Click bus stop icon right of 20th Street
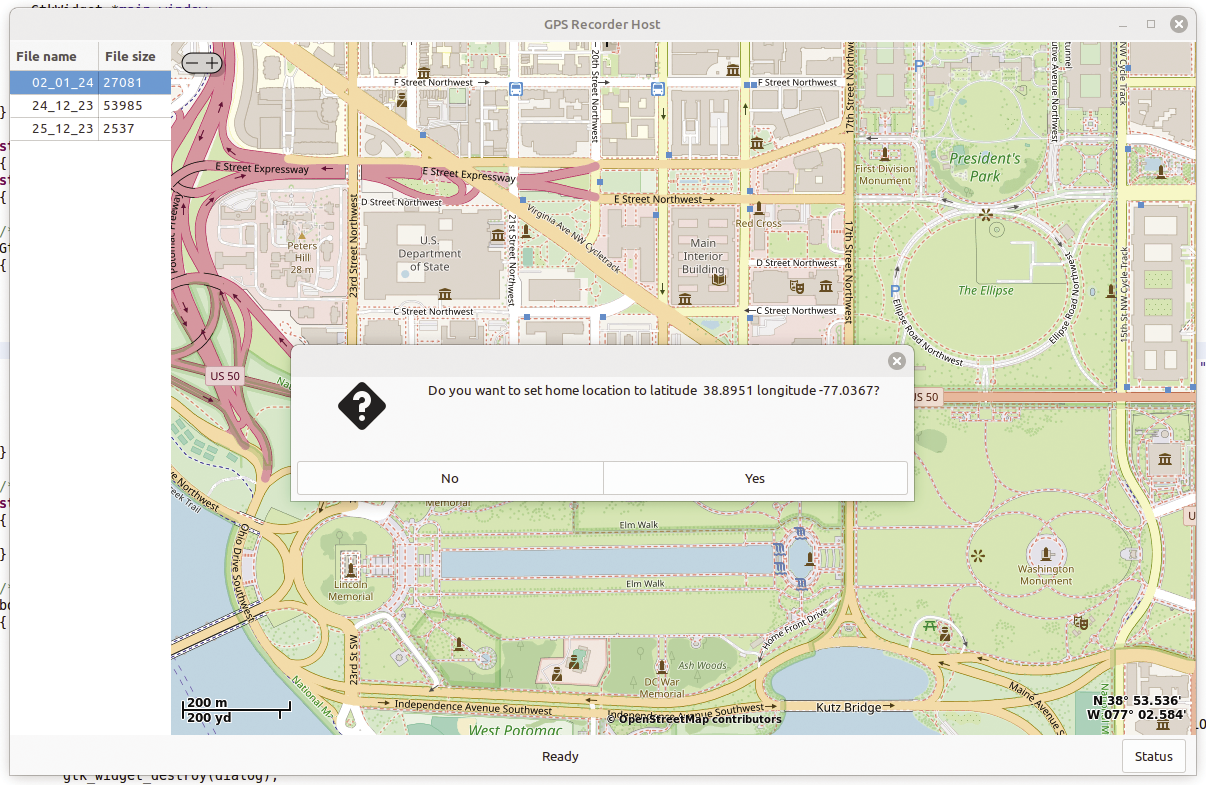The image size is (1206, 785). (658, 89)
